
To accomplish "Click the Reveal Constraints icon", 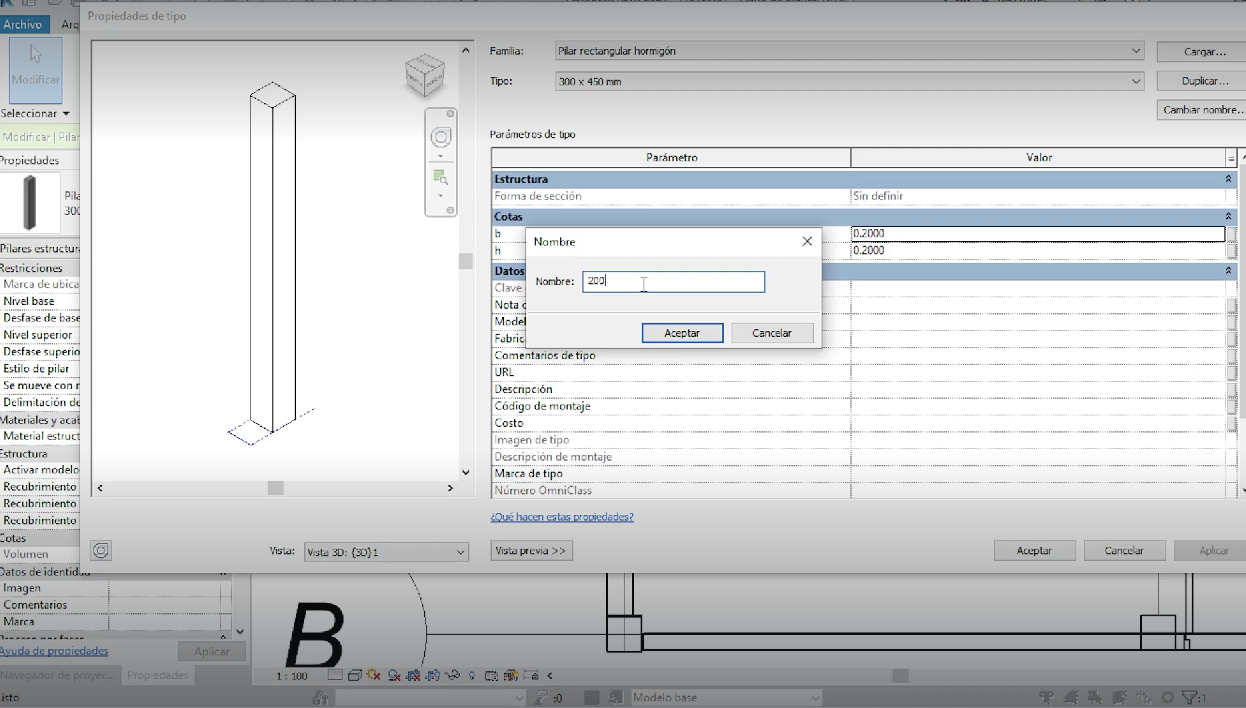I will coord(529,676).
